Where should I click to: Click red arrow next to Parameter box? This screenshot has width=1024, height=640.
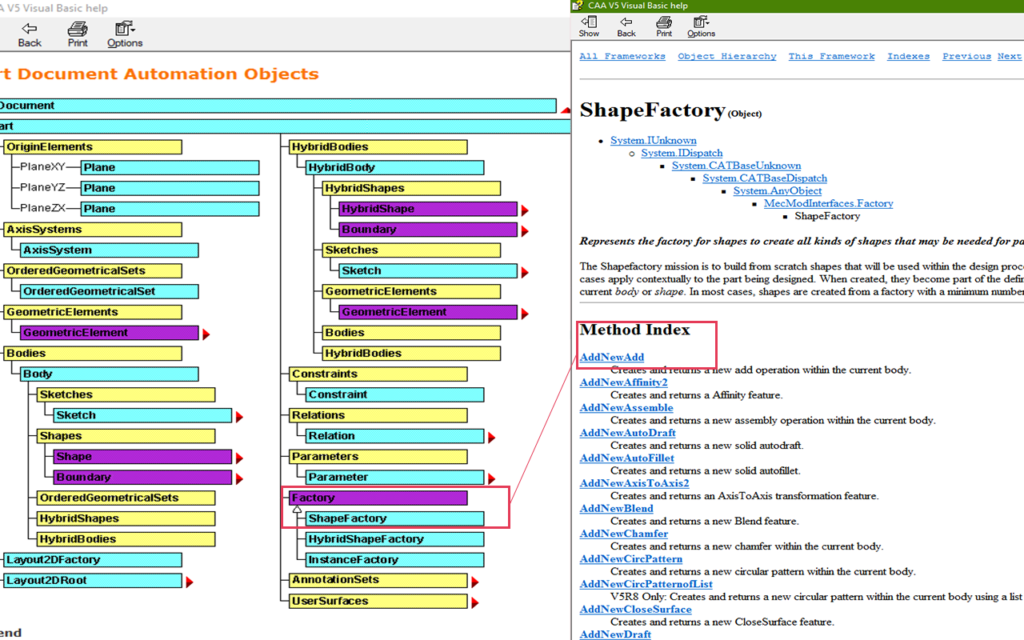click(491, 479)
